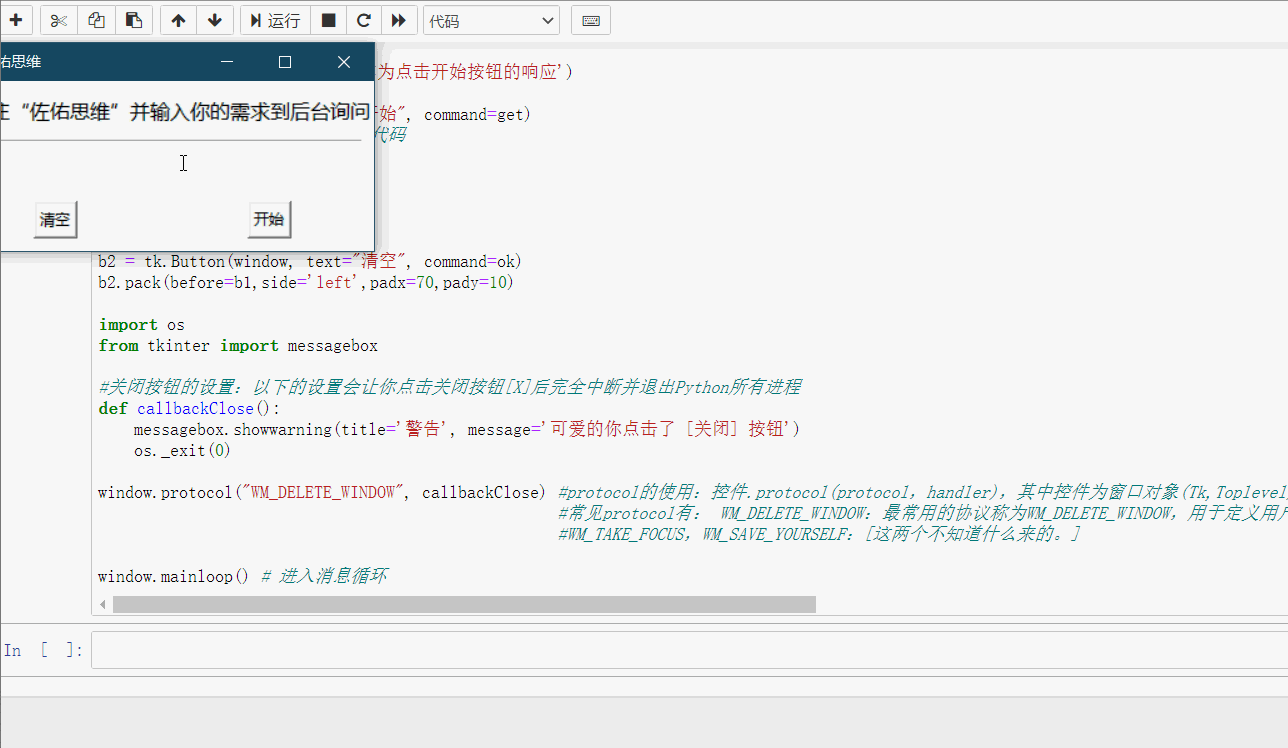Viewport: 1288px width, 748px height.
Task: Open the 代码 cell type dropdown
Action: click(x=491, y=20)
